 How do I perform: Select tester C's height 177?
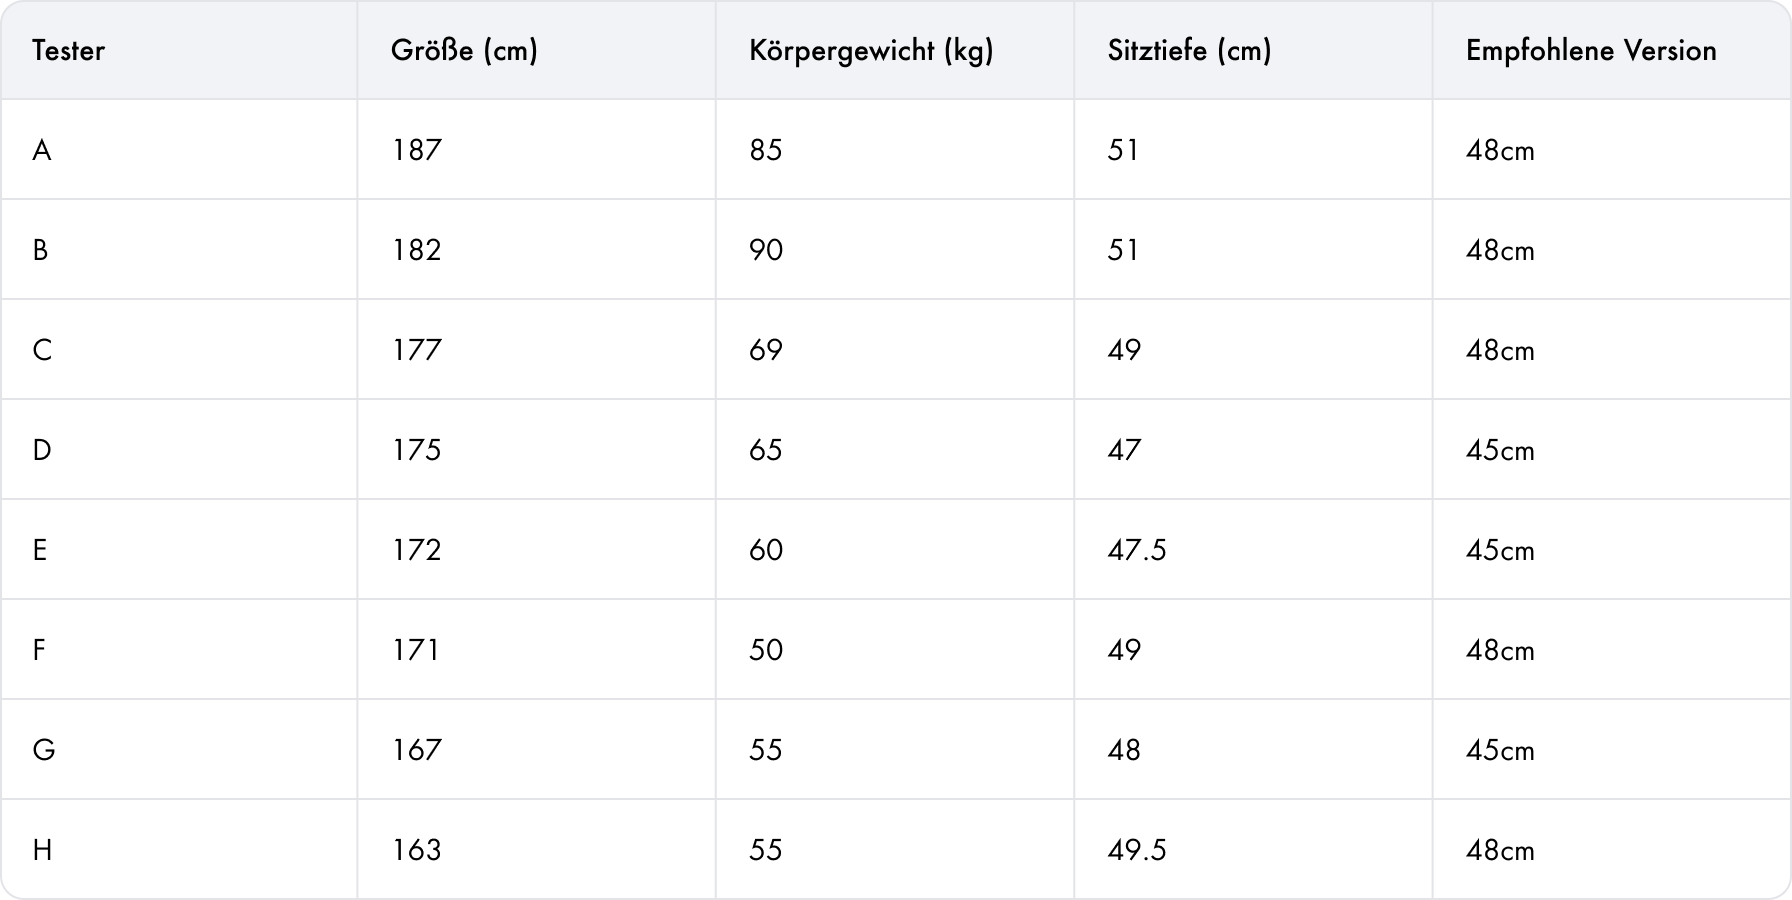pos(416,350)
